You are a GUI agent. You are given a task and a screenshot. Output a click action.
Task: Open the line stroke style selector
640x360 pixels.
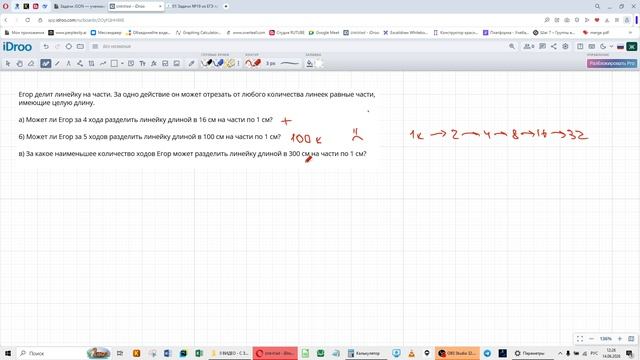tap(290, 63)
